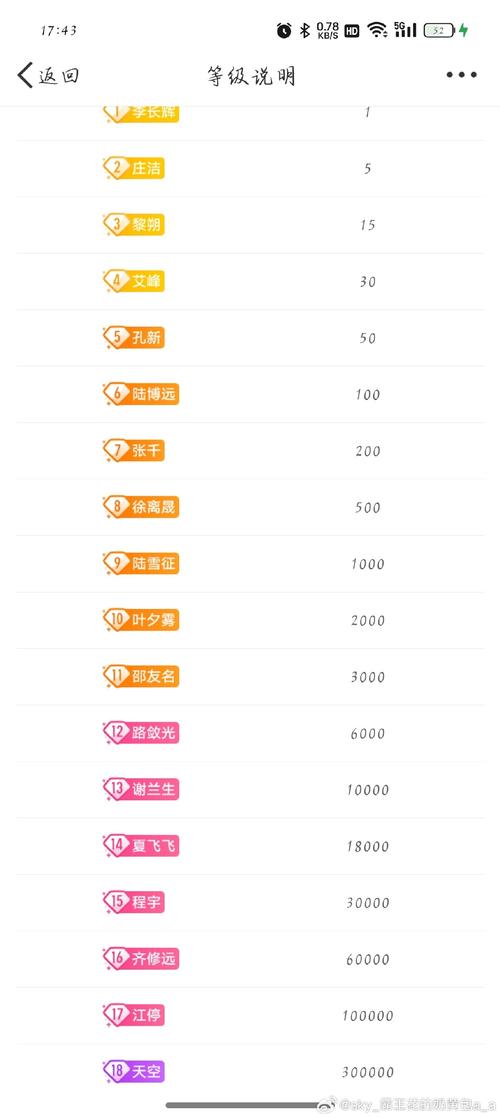Select the level 15 程宇 badge

(134, 902)
